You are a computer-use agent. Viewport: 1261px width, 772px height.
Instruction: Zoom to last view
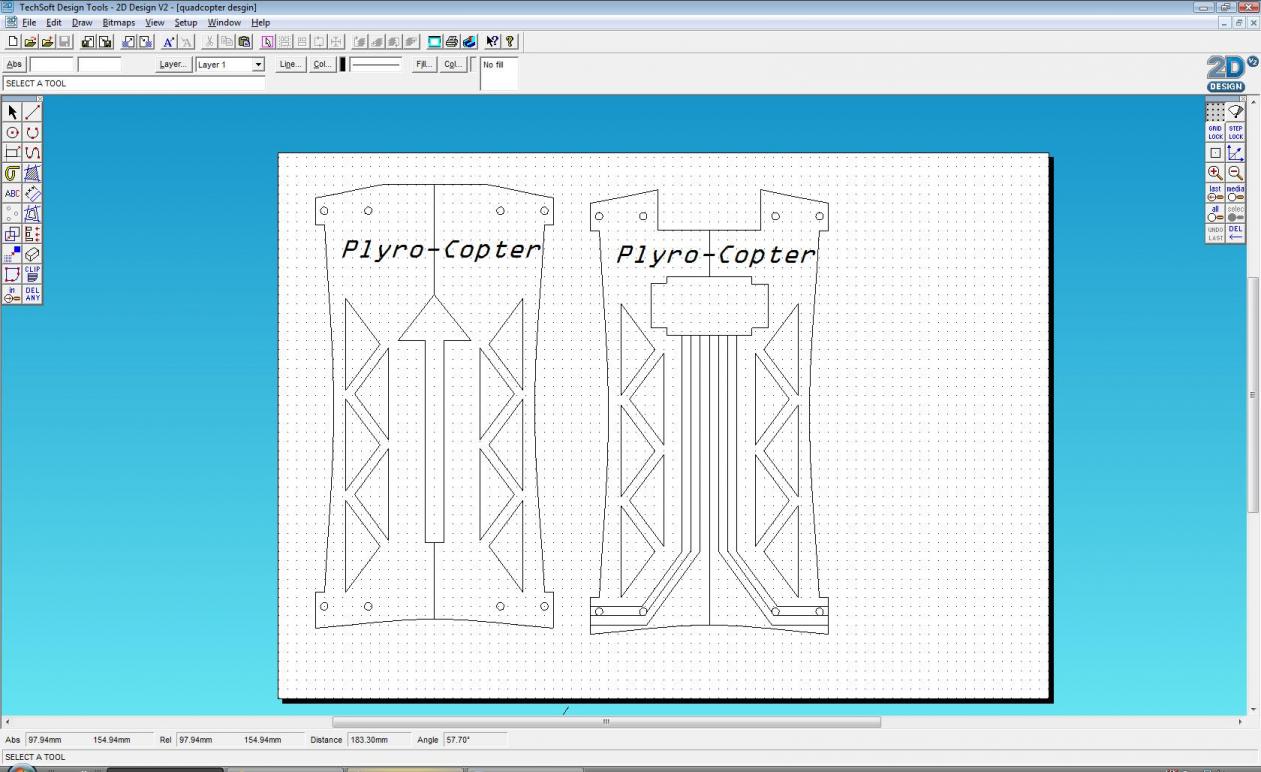point(1215,192)
